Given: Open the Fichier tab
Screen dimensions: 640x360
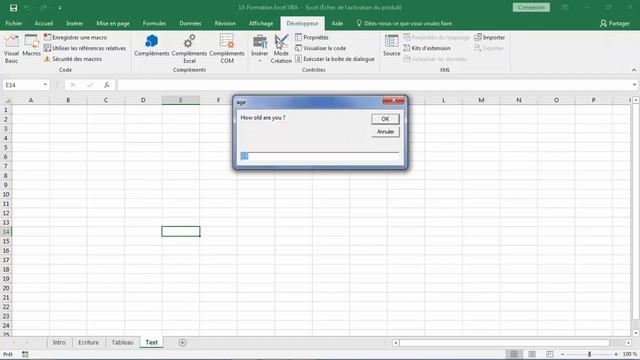Looking at the screenshot, I should 14,24.
